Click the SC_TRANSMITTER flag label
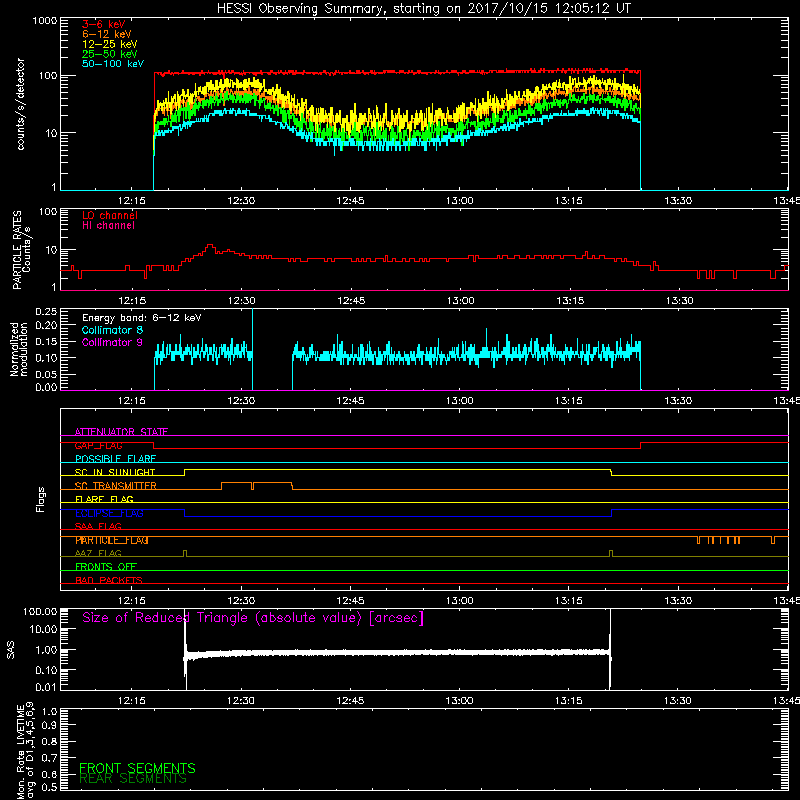The width and height of the screenshot is (800, 800). (116, 486)
